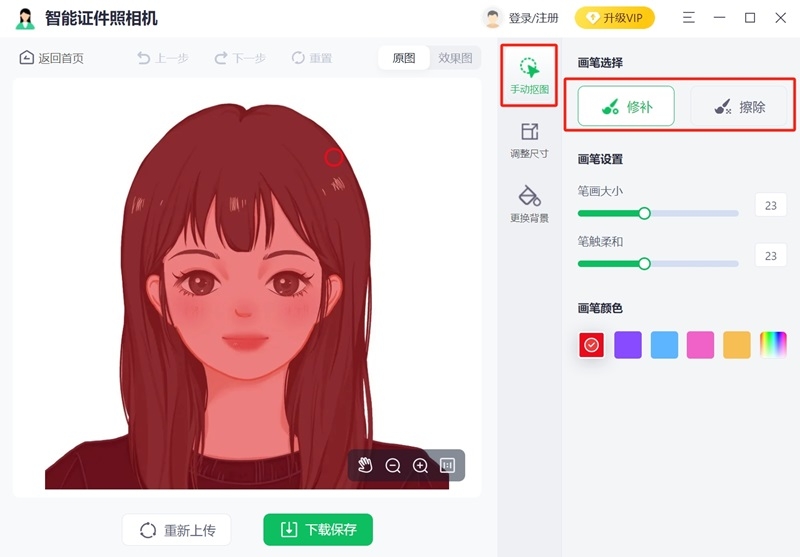
Task: Switch to the 效果图 view tab
Action: [455, 58]
